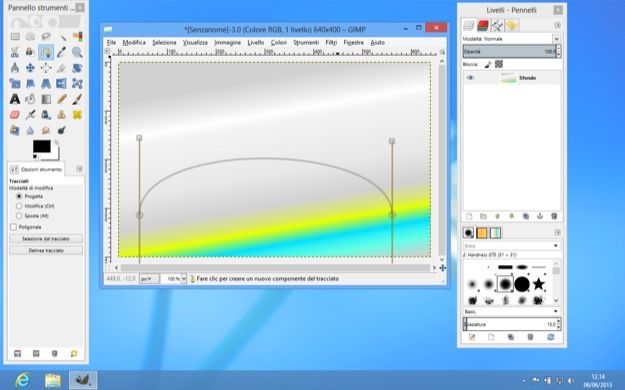625x390 pixels.
Task: Select the Text tool in toolbox
Action: 15,99
